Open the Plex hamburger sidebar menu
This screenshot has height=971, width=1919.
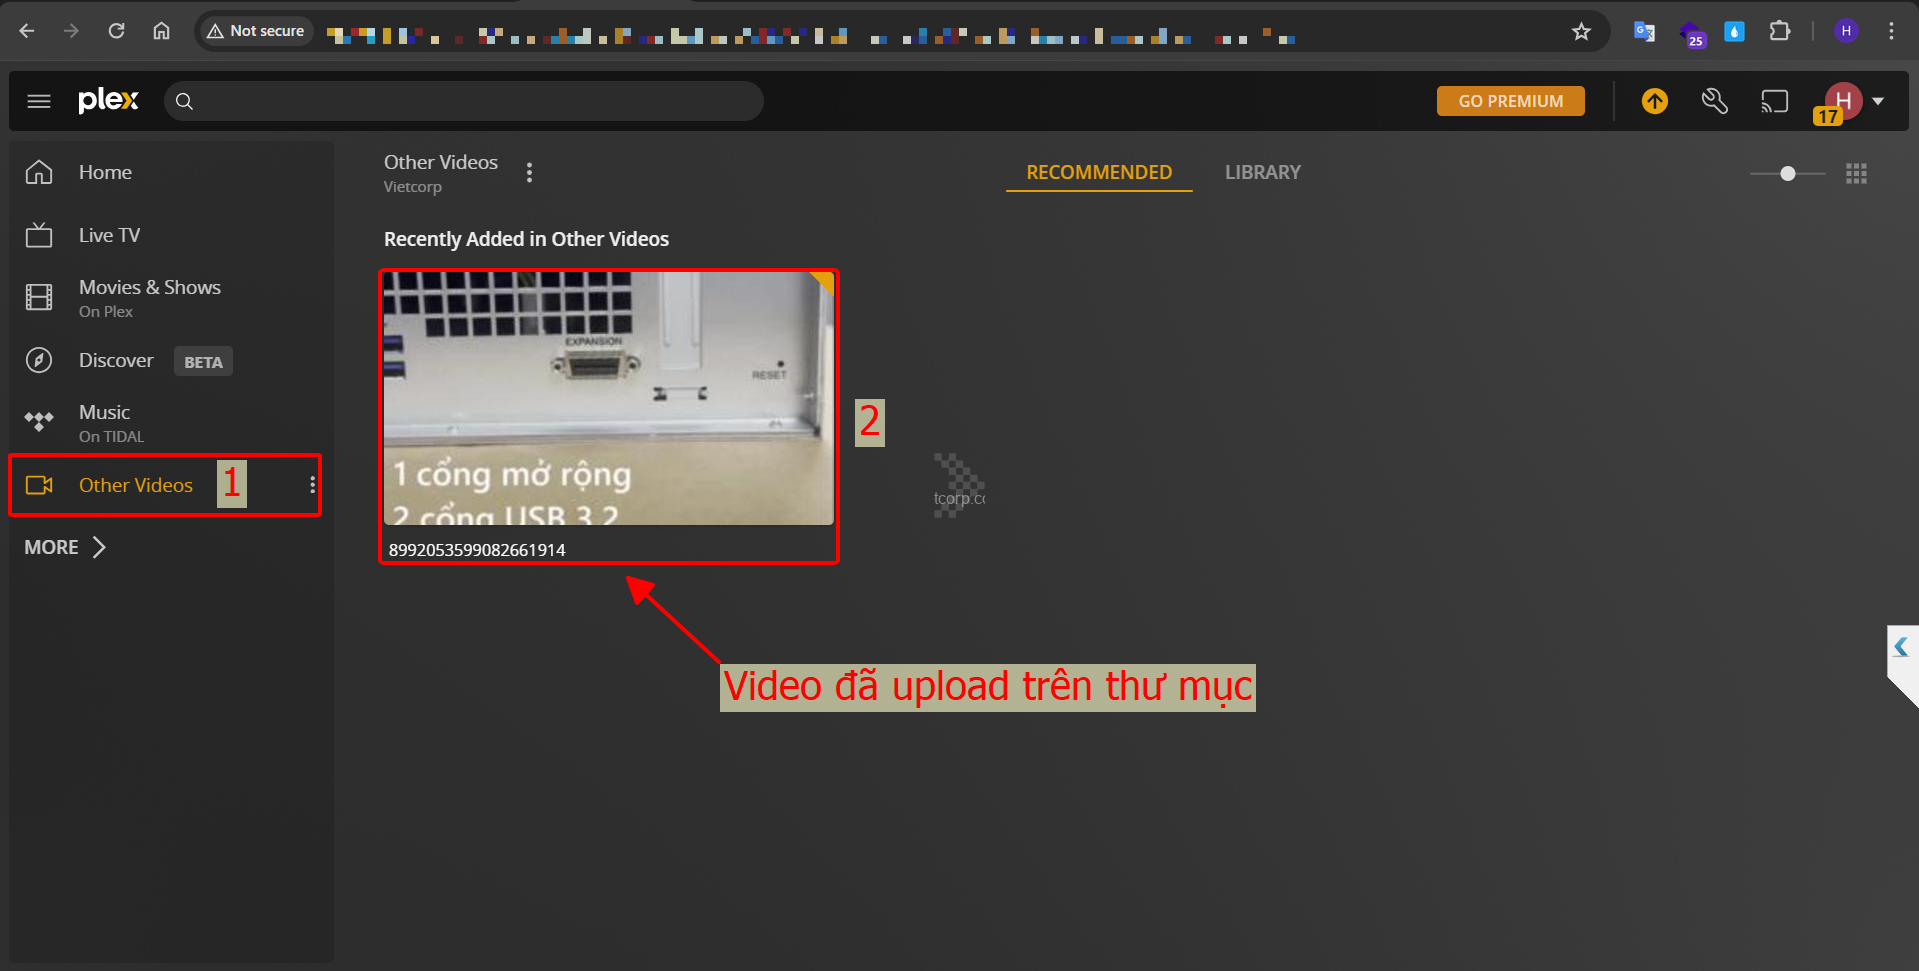(39, 101)
